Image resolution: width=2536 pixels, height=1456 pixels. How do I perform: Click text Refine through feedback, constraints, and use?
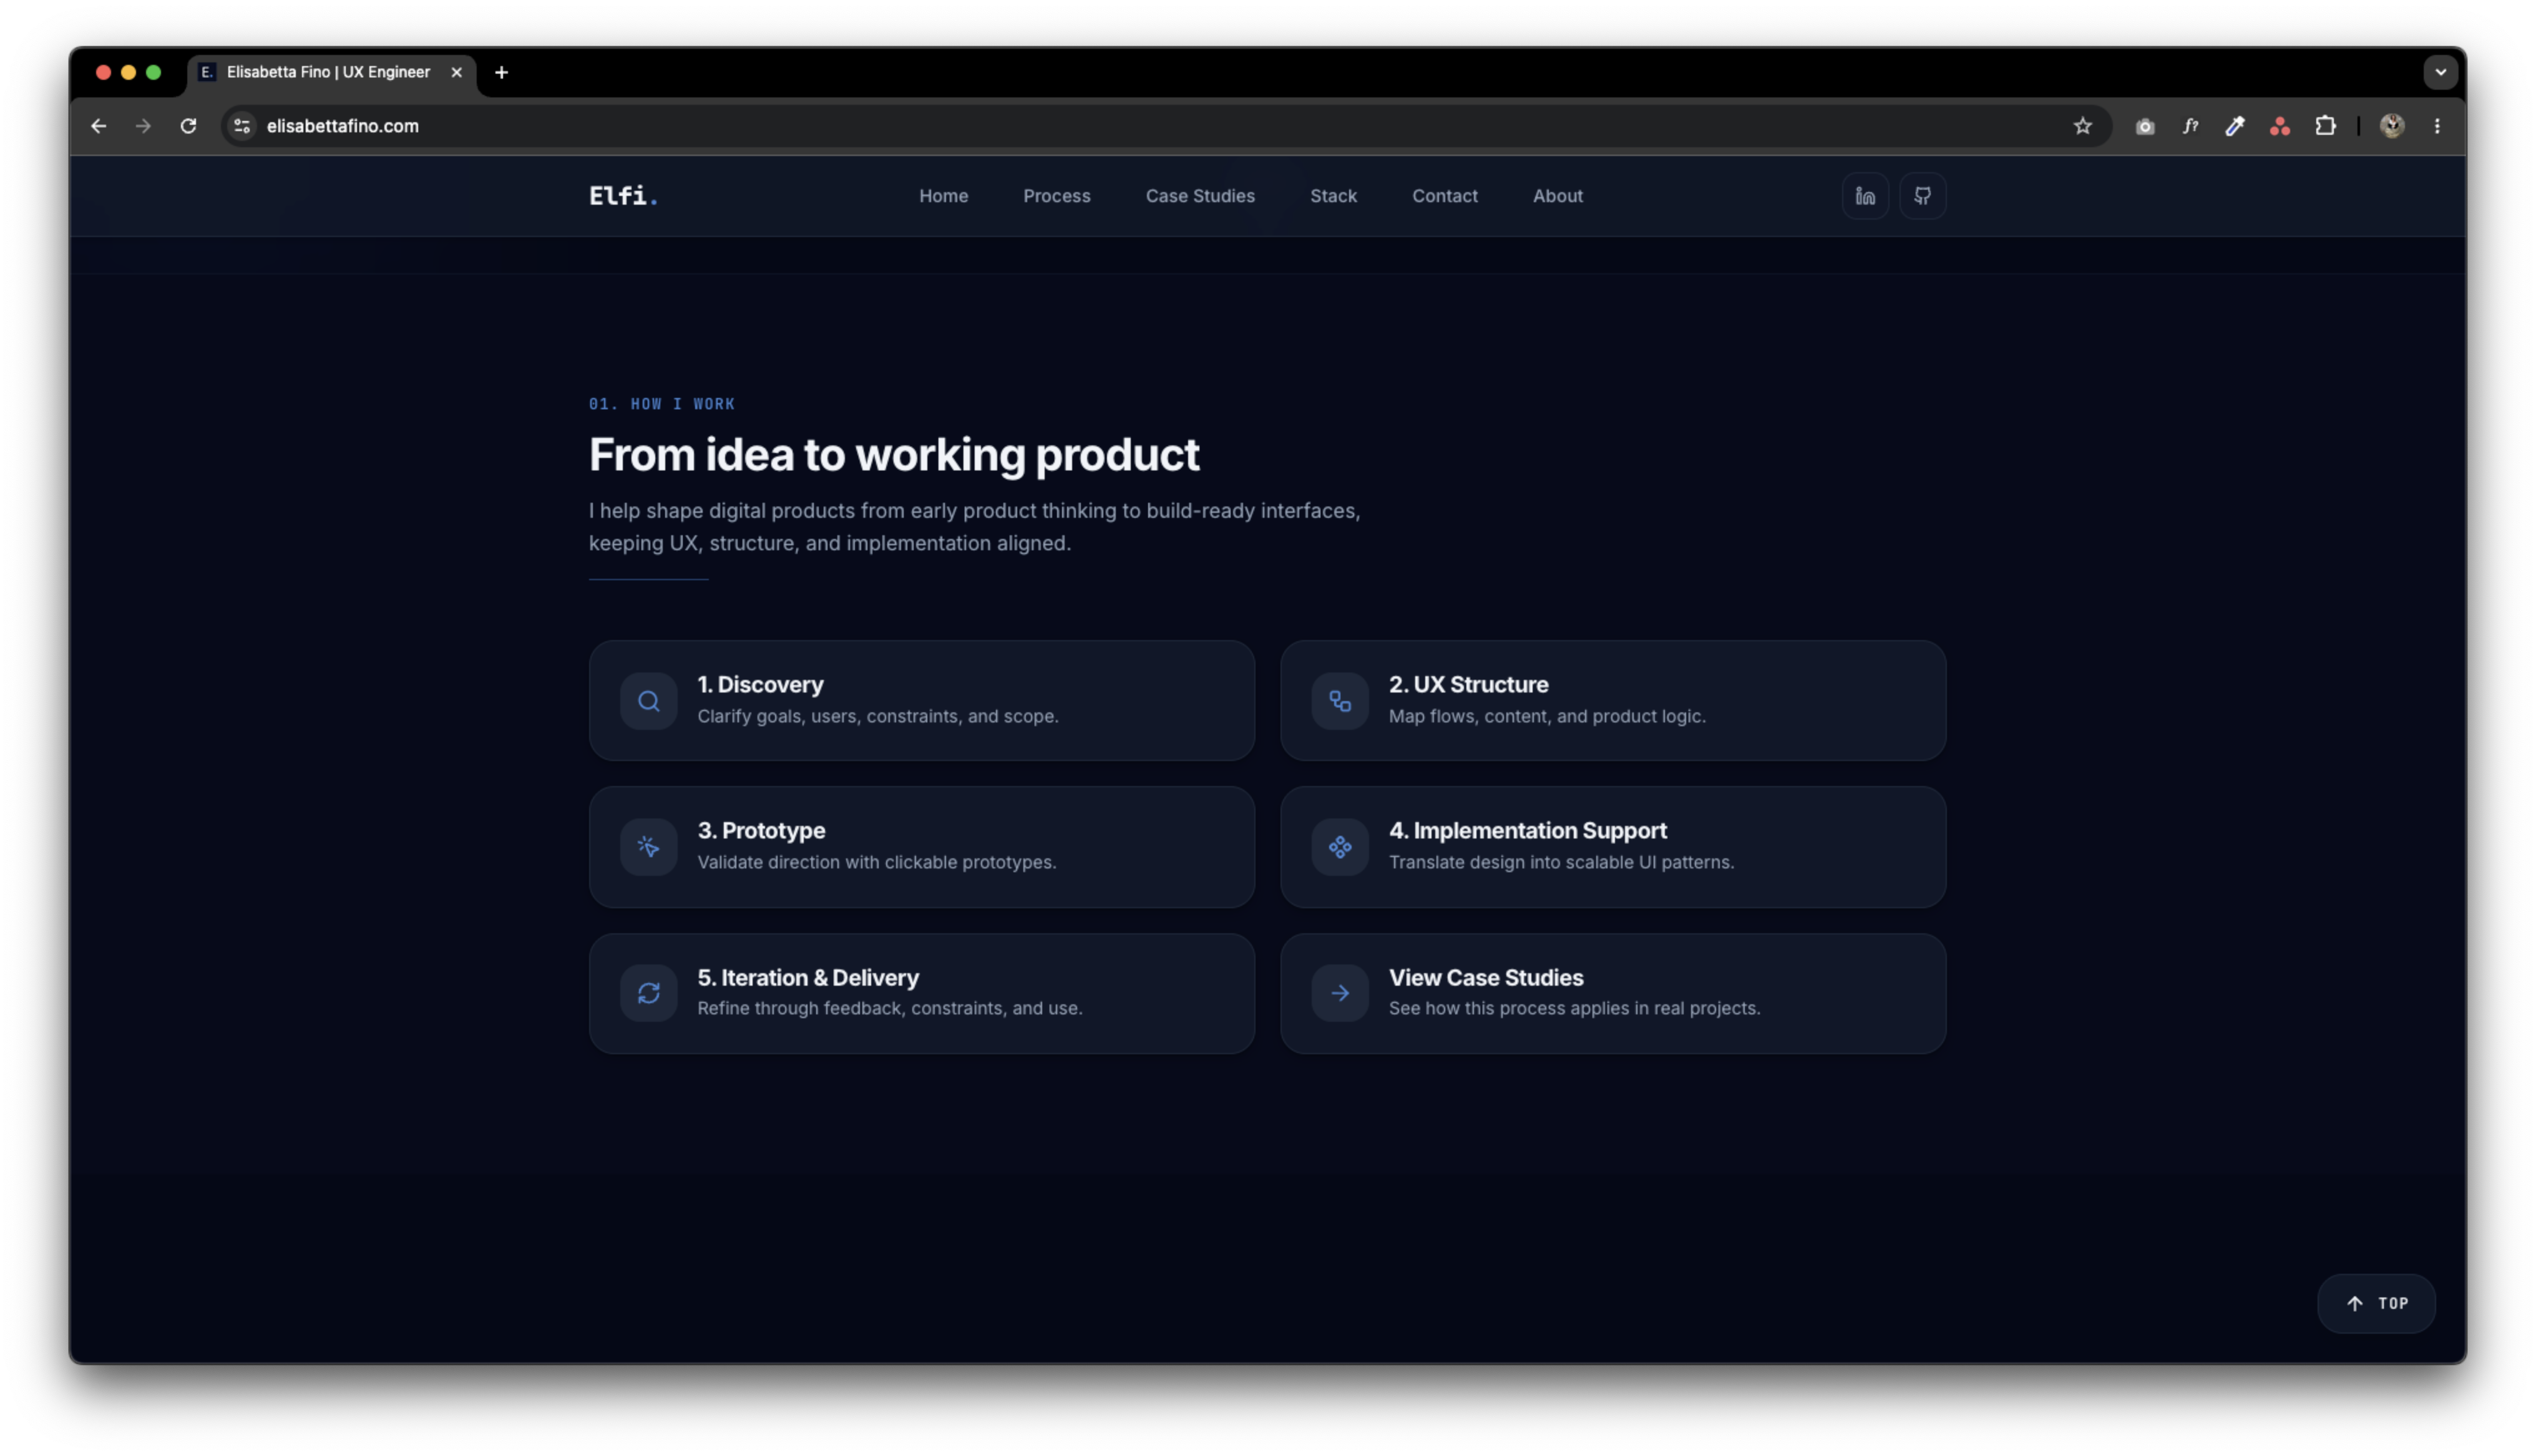click(889, 1008)
